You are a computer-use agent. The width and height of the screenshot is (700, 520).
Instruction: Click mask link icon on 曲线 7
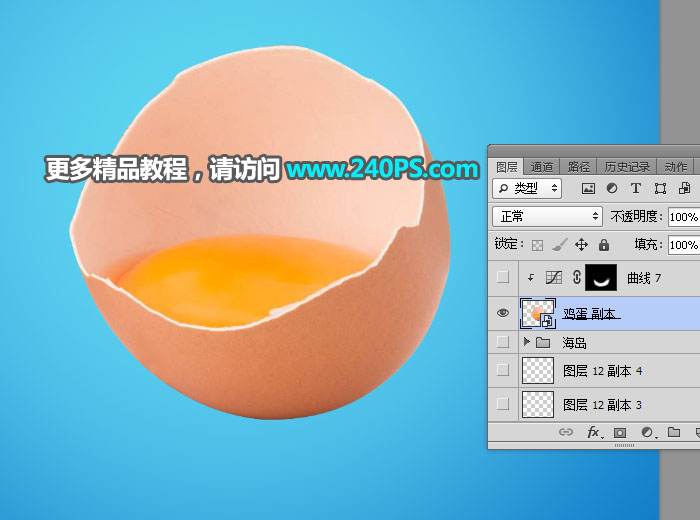[x=577, y=278]
